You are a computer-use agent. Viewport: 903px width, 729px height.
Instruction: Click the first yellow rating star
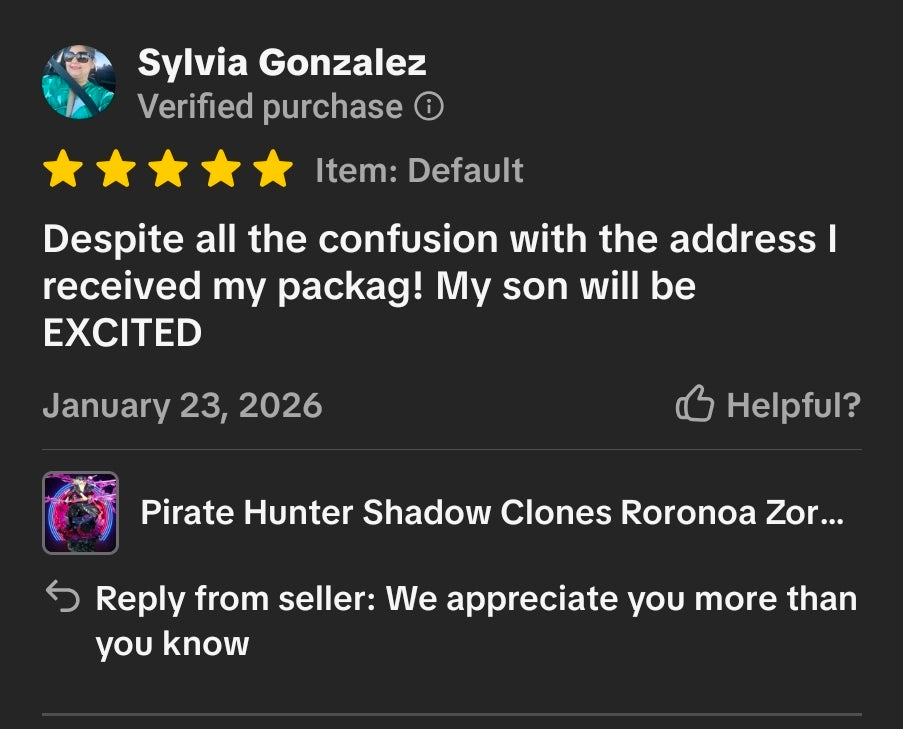pyautogui.click(x=63, y=169)
